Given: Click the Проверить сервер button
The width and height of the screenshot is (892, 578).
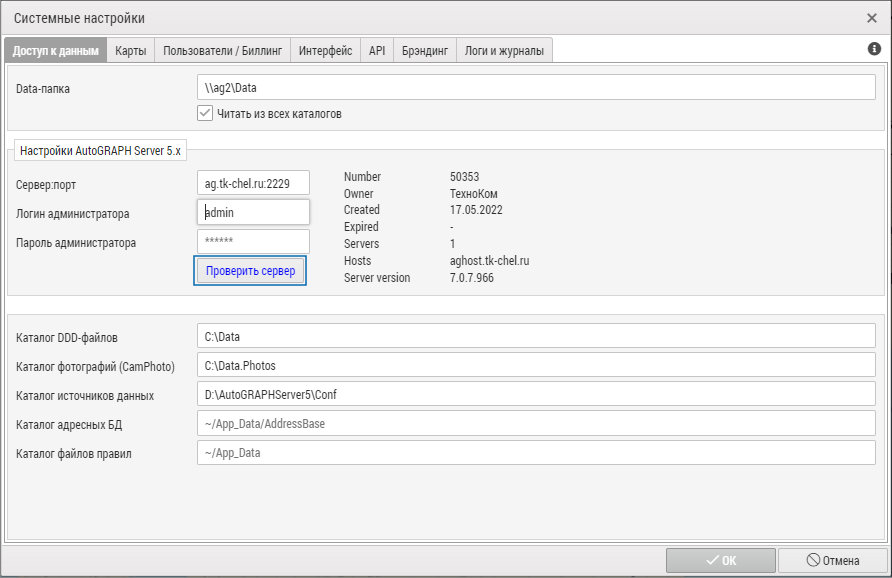Looking at the screenshot, I should (250, 271).
